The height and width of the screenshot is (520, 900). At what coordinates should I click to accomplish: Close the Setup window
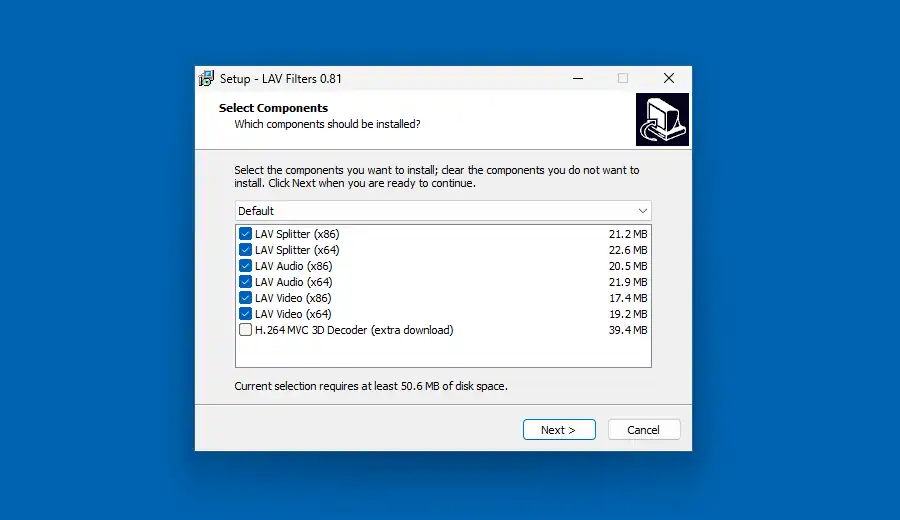point(669,79)
